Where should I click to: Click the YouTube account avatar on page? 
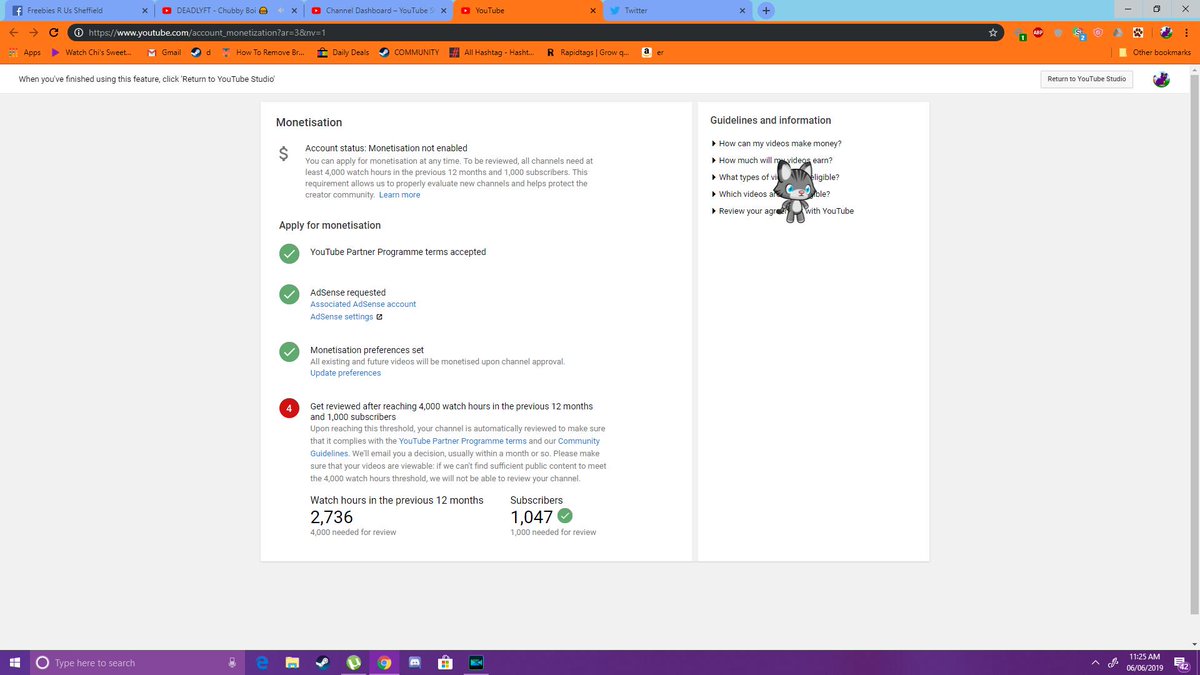1161,79
